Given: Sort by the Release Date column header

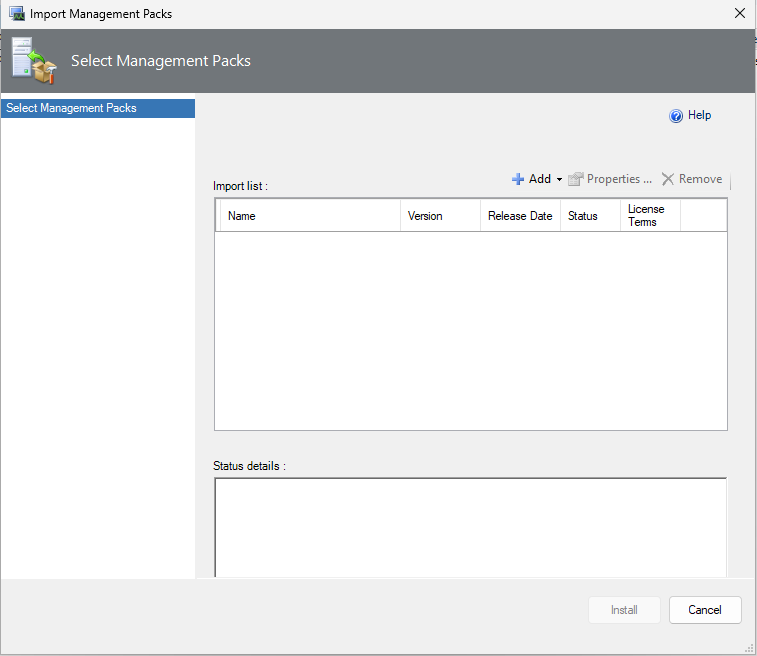Looking at the screenshot, I should pyautogui.click(x=520, y=216).
